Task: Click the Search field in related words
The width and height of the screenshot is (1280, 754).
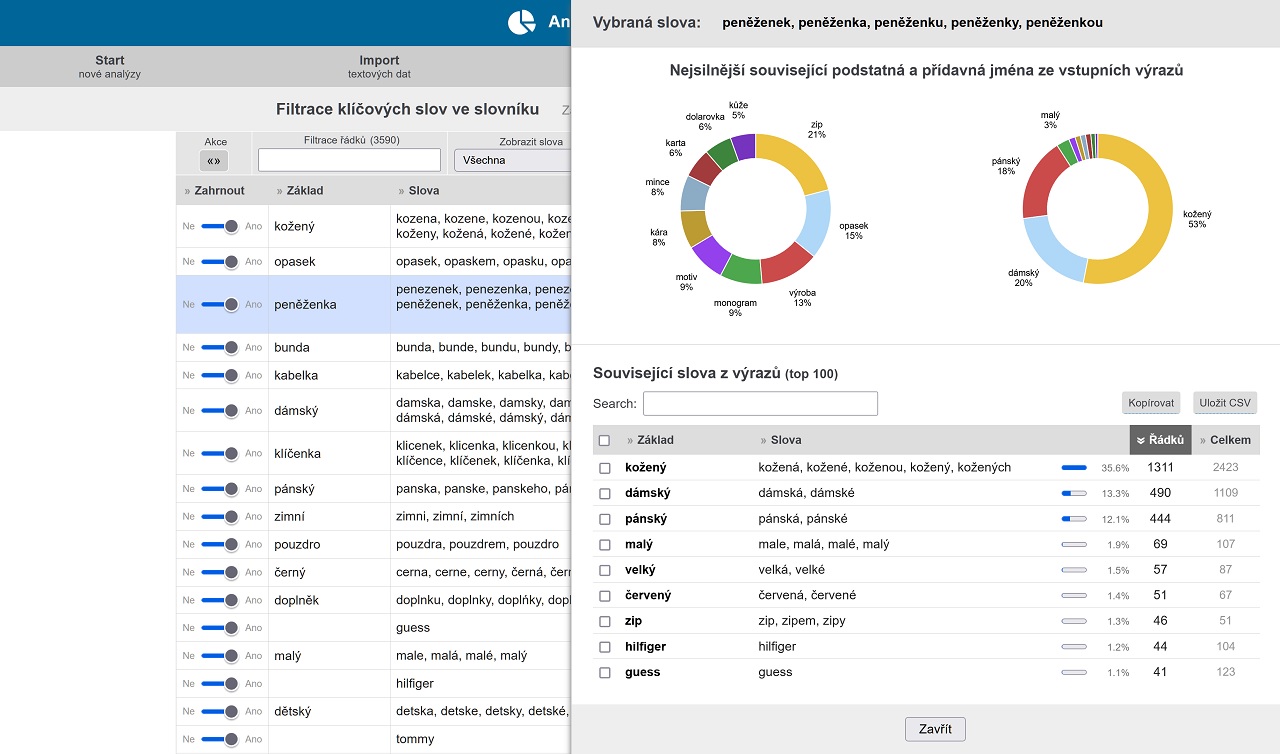Action: (760, 403)
